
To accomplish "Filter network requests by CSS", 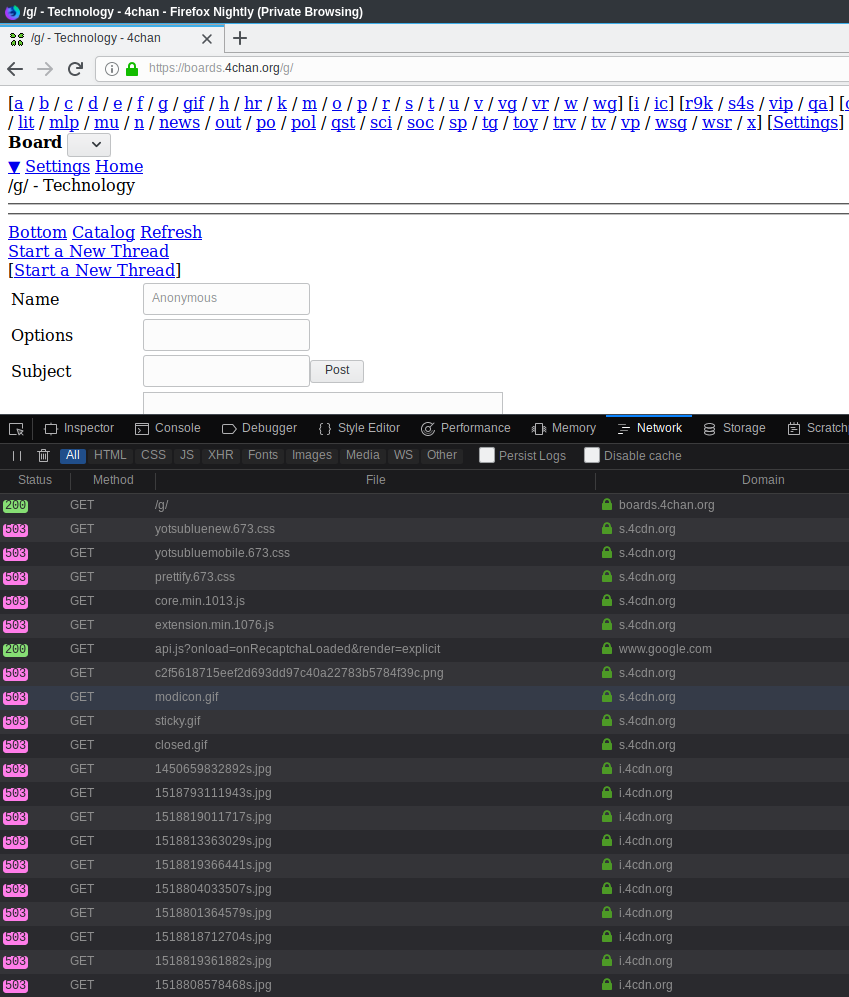I will click(x=153, y=455).
